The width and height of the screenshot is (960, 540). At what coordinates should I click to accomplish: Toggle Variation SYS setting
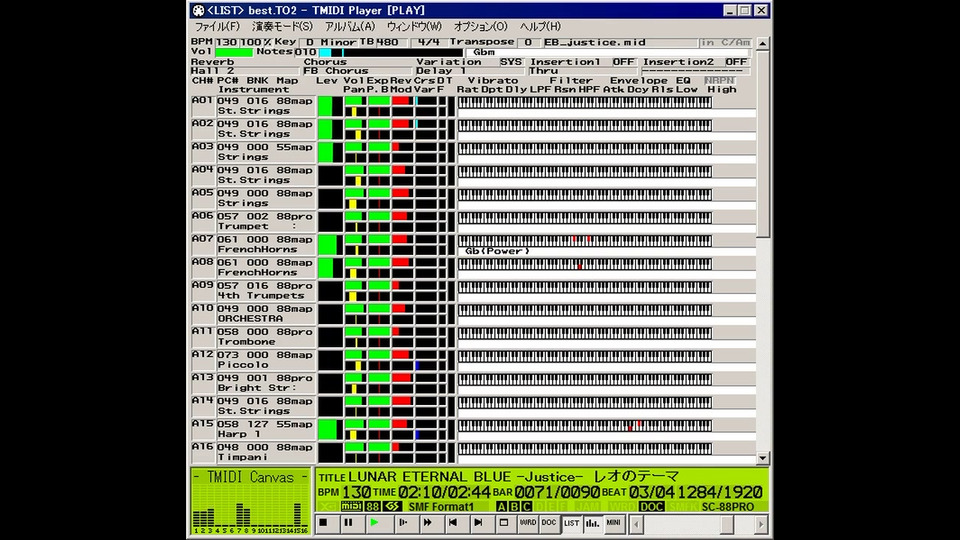tap(511, 62)
